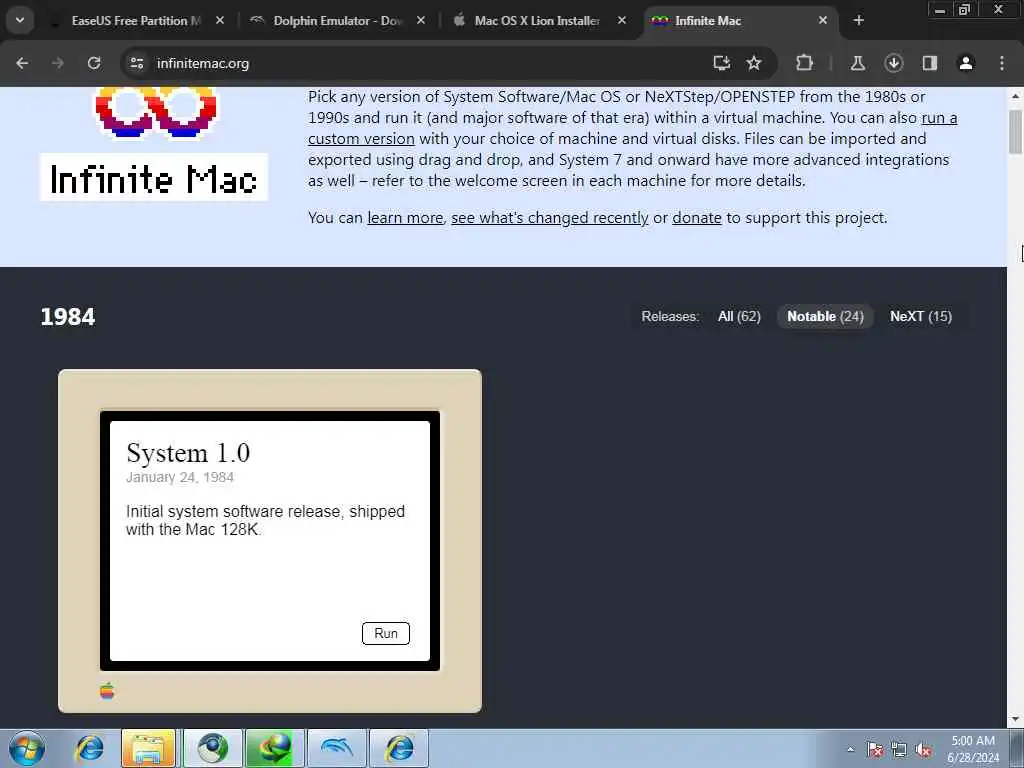This screenshot has width=1024, height=768.
Task: Click the scrollbar up arrow
Action: point(1015,96)
